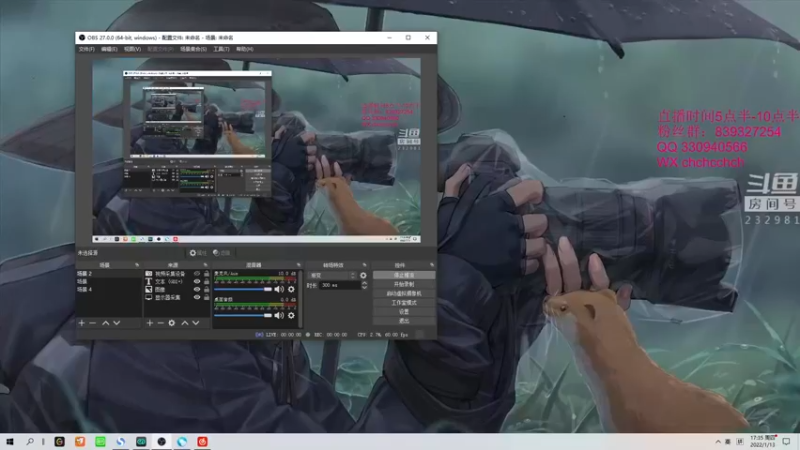Toggle lock on 显示器采集 source
This screenshot has width=800, height=450.
click(207, 297)
